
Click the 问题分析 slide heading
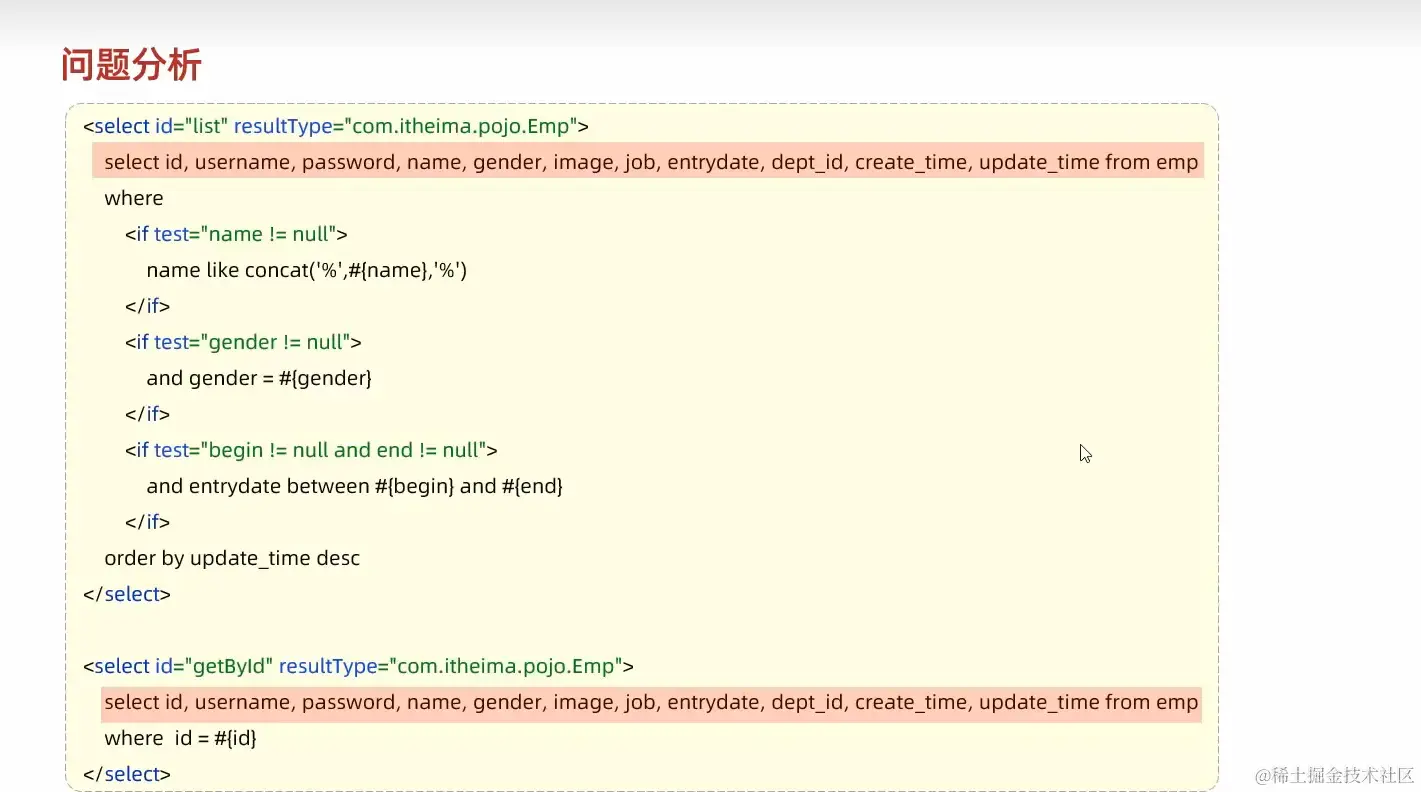tap(131, 65)
